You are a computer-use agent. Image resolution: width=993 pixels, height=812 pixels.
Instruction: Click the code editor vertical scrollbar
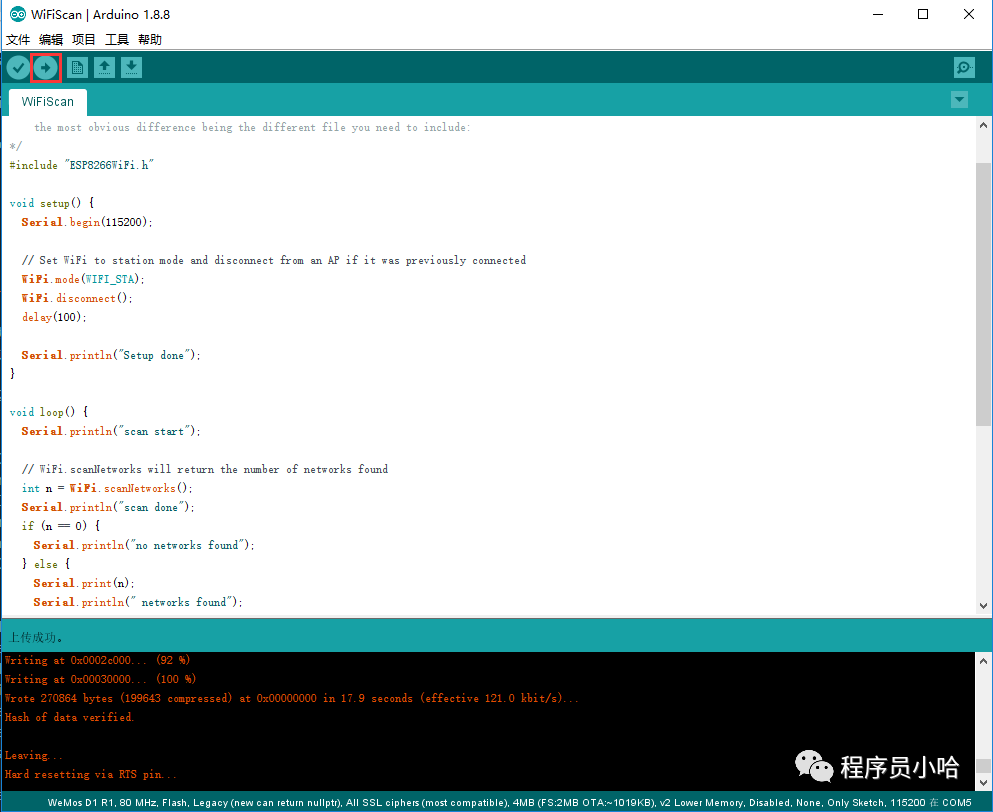pyautogui.click(x=983, y=290)
